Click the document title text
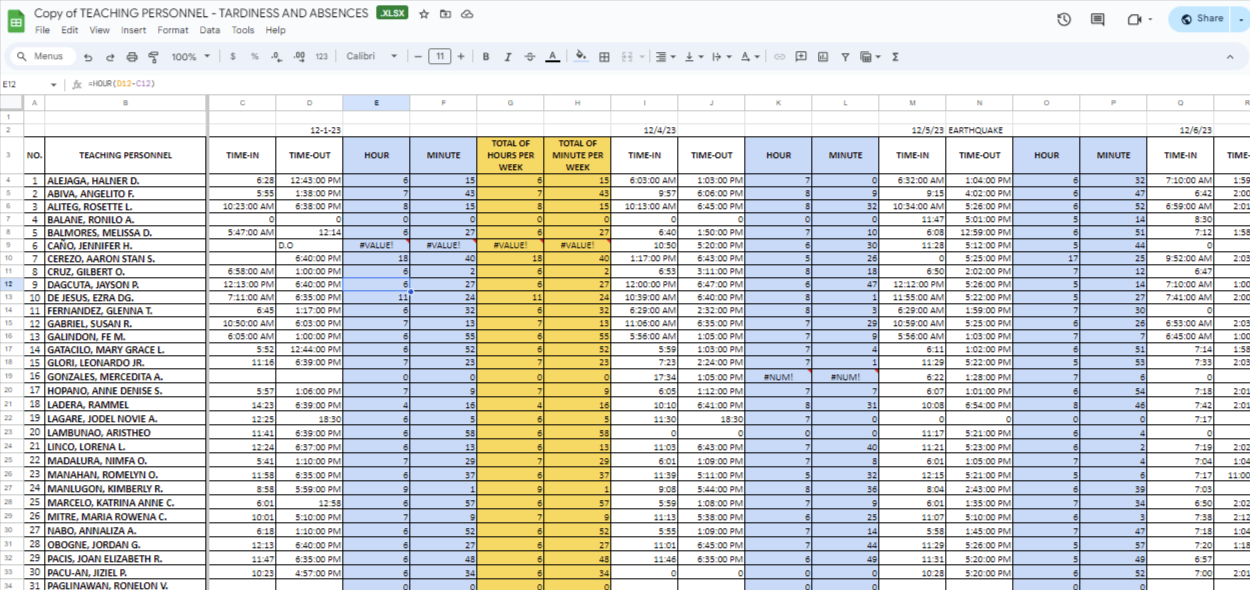1250x590 pixels. [202, 14]
